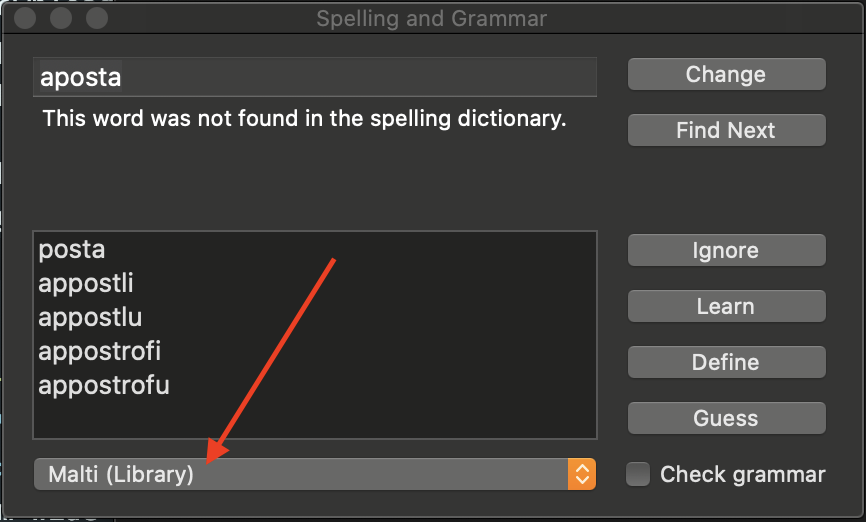Learn the word aposta
866x522 pixels.
(x=726, y=307)
